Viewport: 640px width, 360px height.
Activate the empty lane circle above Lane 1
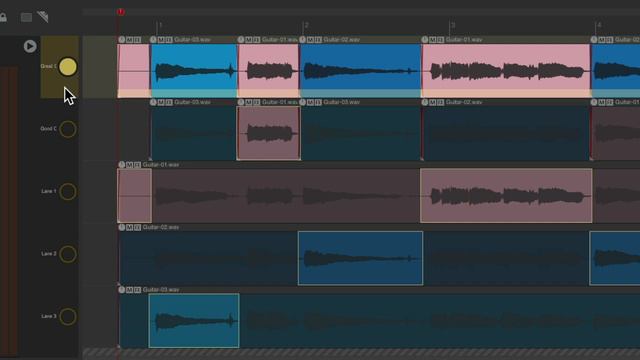tap(68, 129)
